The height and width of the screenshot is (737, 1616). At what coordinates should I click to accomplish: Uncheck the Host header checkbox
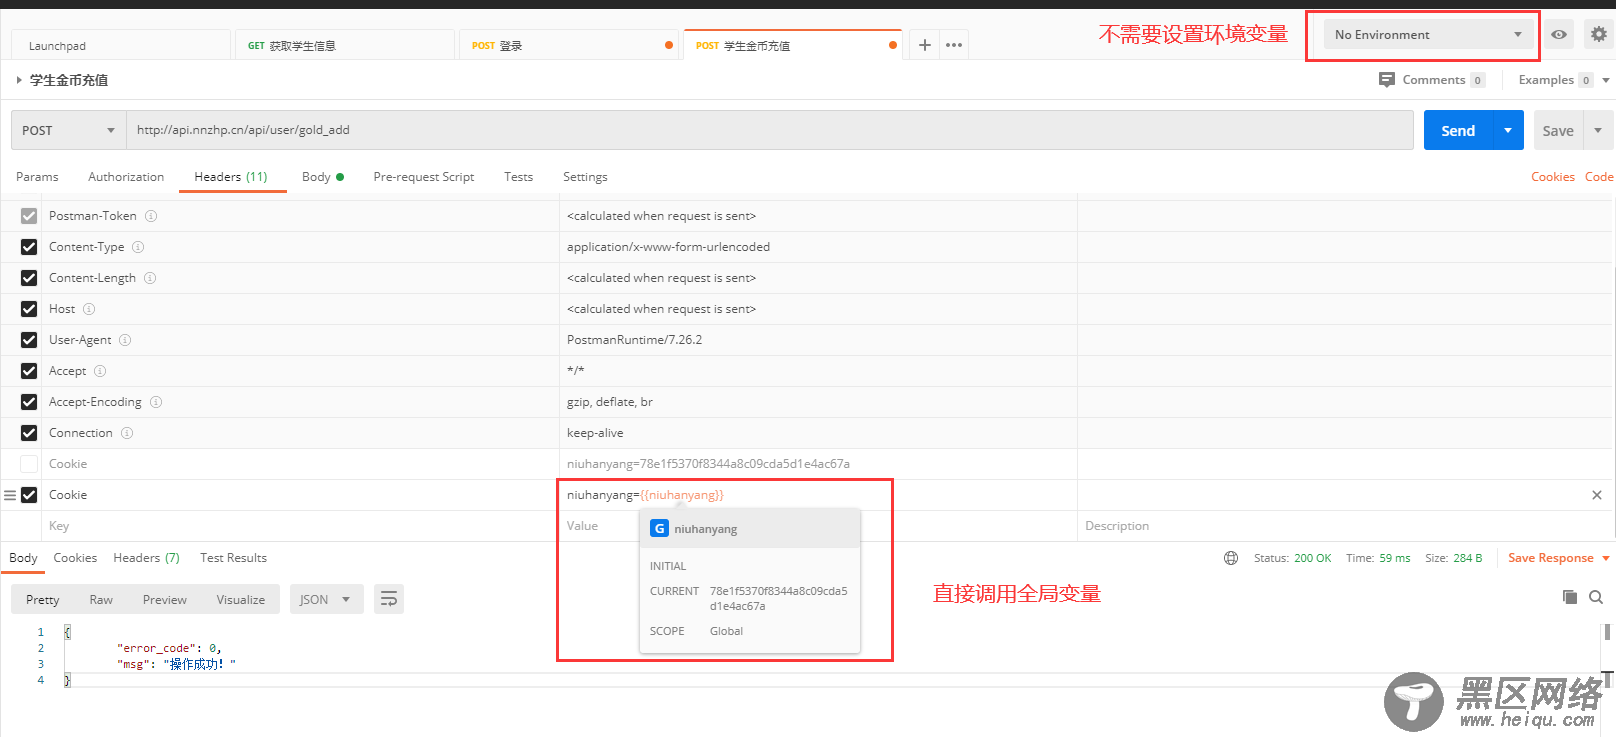(x=29, y=309)
